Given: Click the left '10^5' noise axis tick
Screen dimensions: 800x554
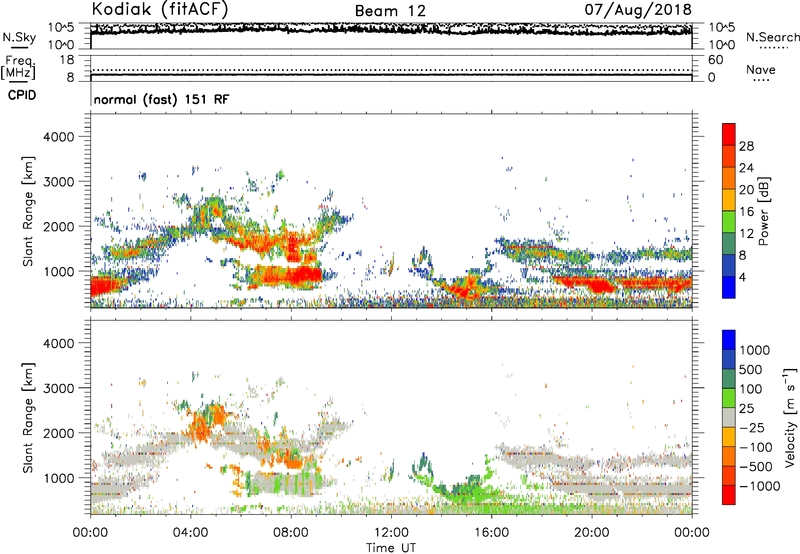Looking at the screenshot, I should pos(61,27).
